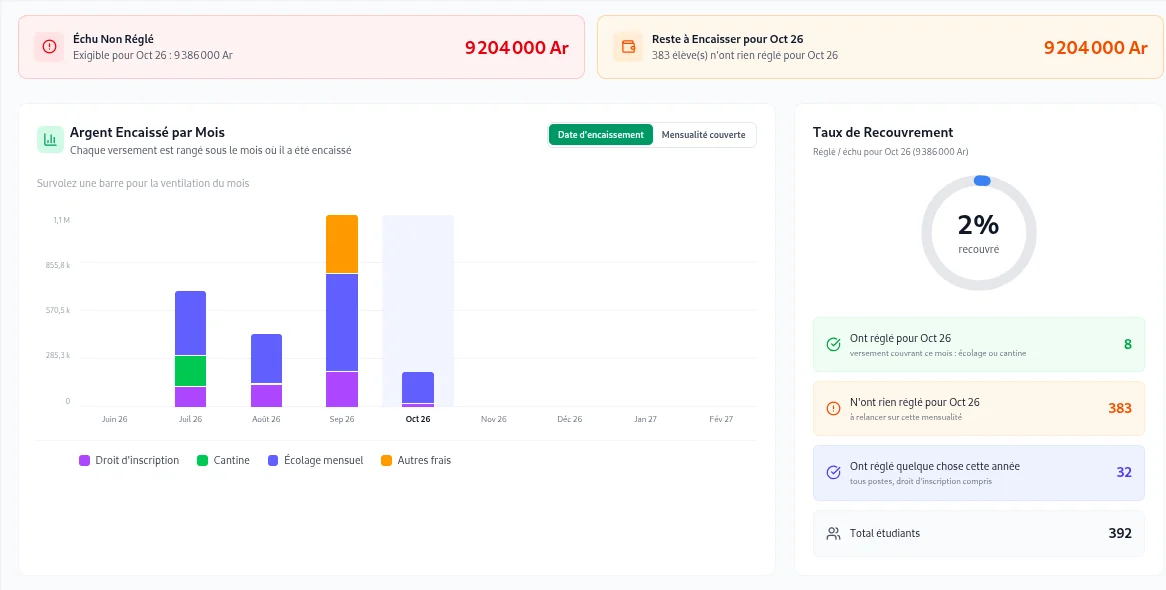Click the Taux de Recouvrement heading
The image size is (1166, 590).
tap(883, 132)
